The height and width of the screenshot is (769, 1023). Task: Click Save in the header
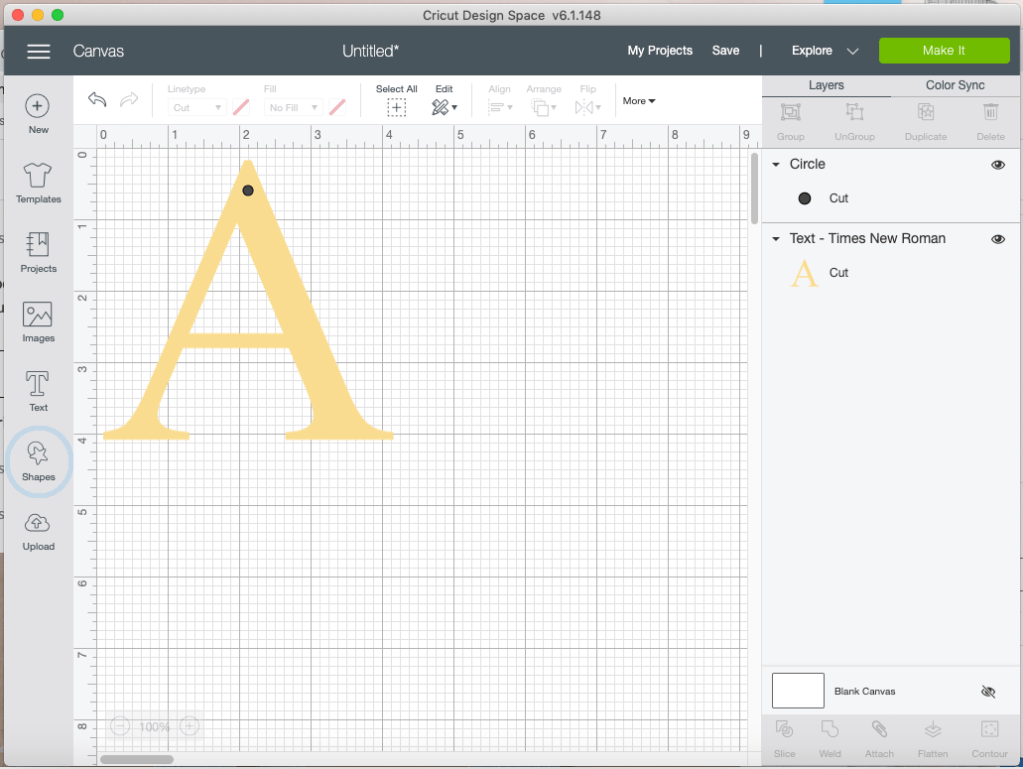point(725,51)
